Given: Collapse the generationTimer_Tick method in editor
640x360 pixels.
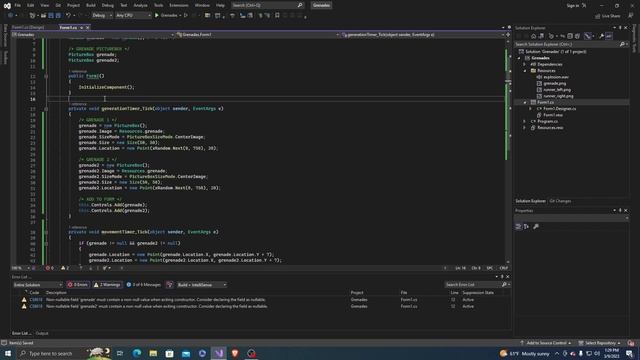Looking at the screenshot, I should point(46,109).
